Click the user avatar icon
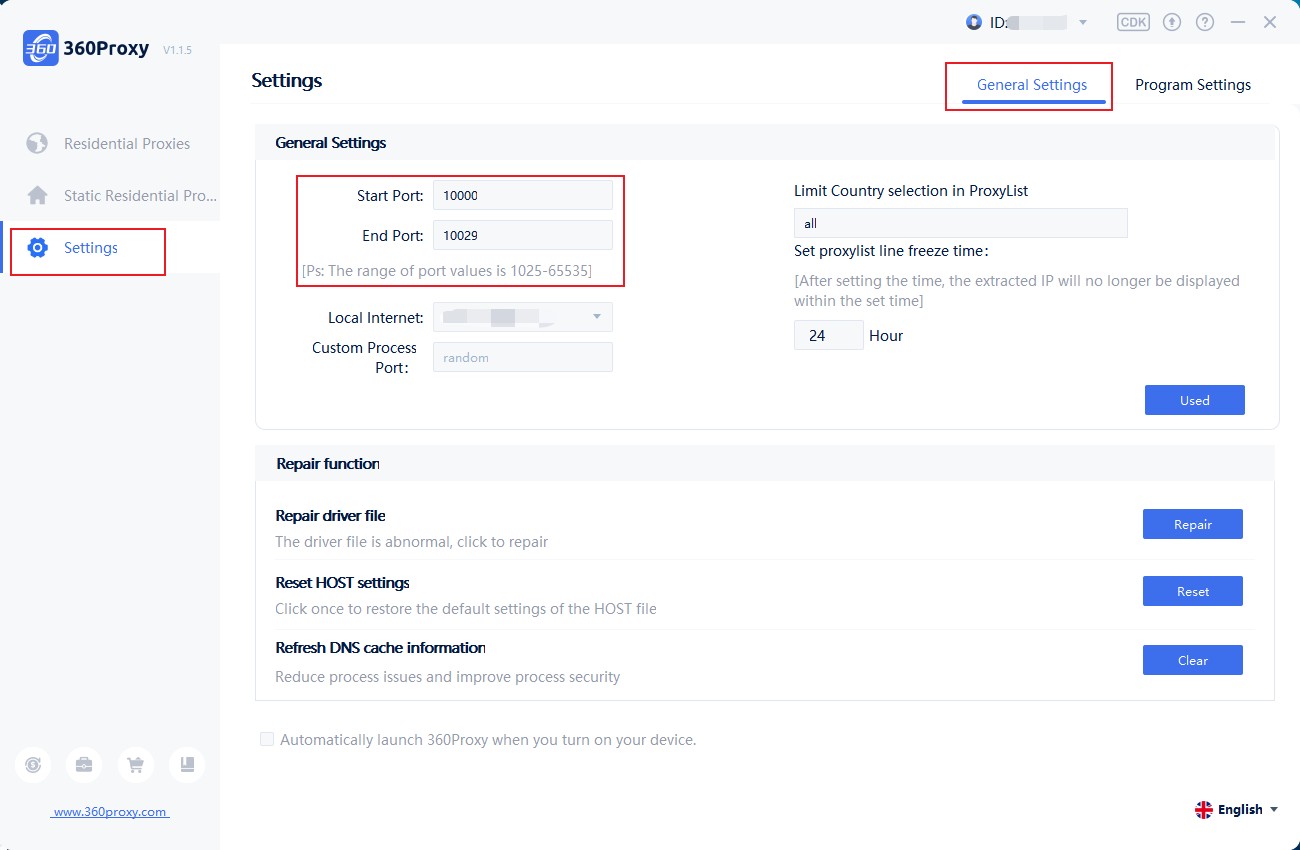1300x850 pixels. (974, 22)
